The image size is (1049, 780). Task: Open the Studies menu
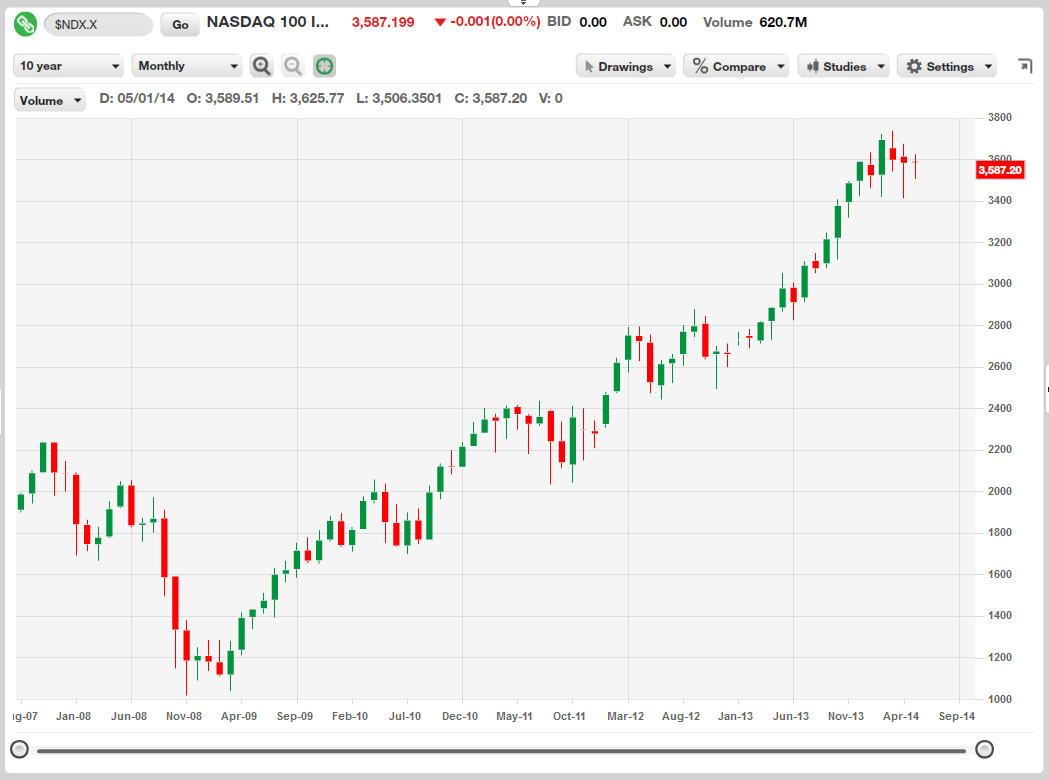click(x=842, y=66)
